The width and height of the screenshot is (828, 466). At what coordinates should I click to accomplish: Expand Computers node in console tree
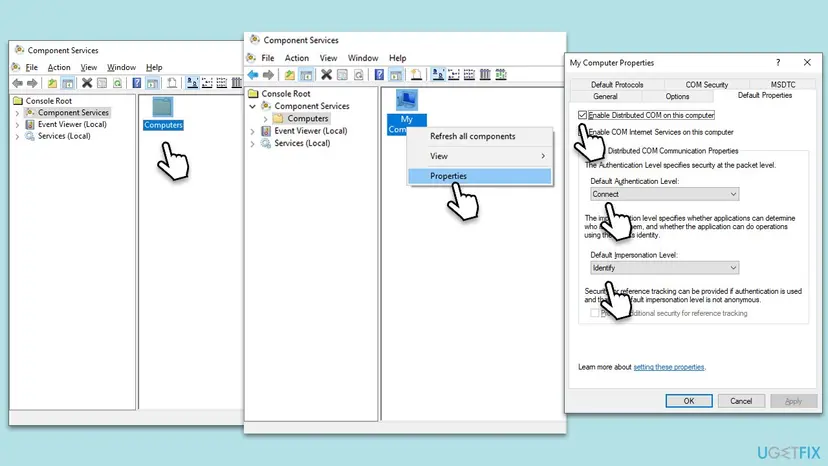[x=266, y=119]
